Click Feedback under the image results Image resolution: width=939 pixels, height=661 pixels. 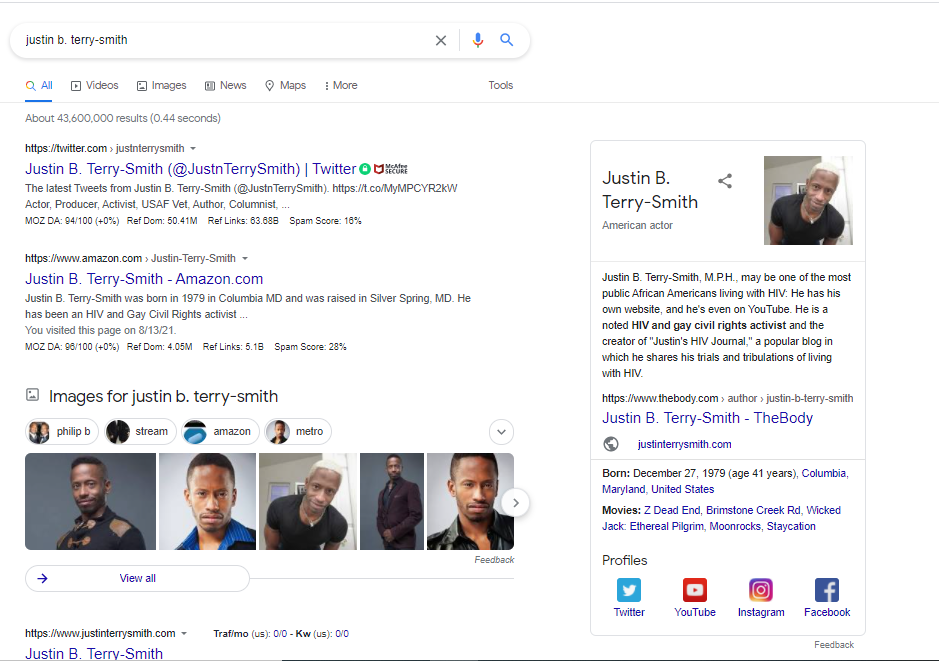494,560
